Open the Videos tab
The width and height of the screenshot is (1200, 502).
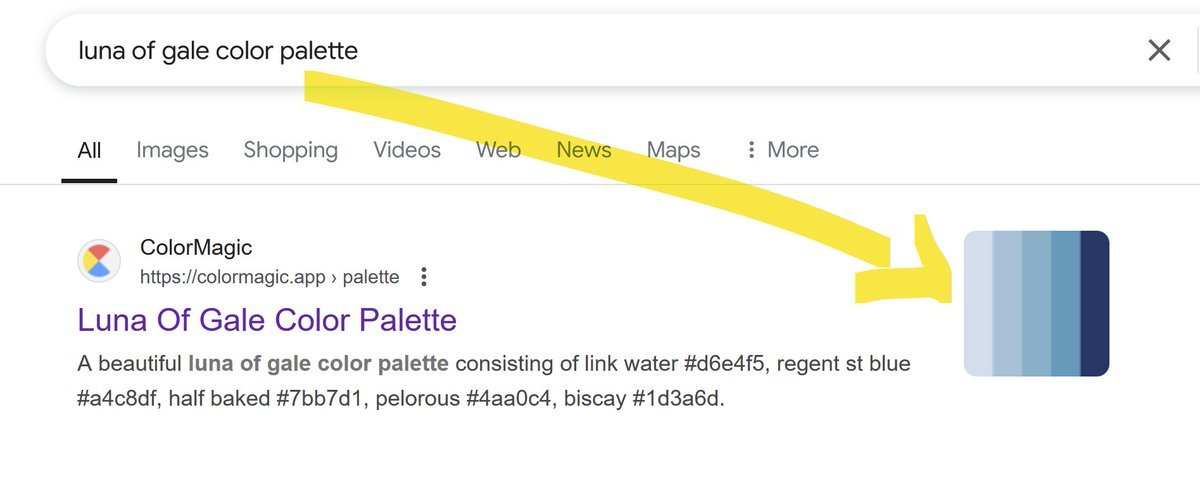(x=407, y=150)
